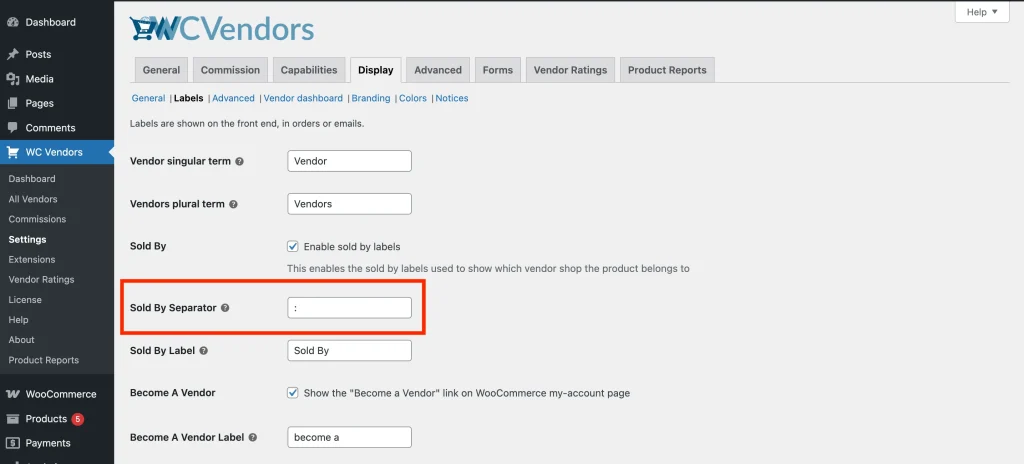This screenshot has width=1024, height=464.
Task: Click the Products box icon
Action: (x=12, y=419)
